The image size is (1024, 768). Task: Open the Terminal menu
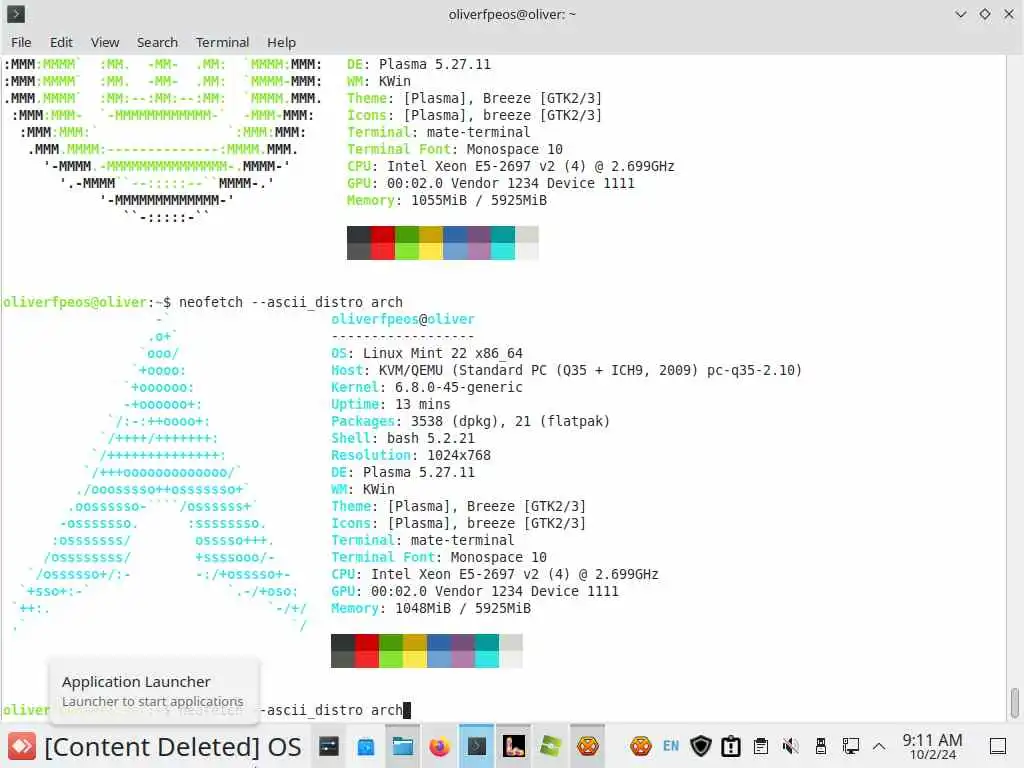click(x=222, y=42)
